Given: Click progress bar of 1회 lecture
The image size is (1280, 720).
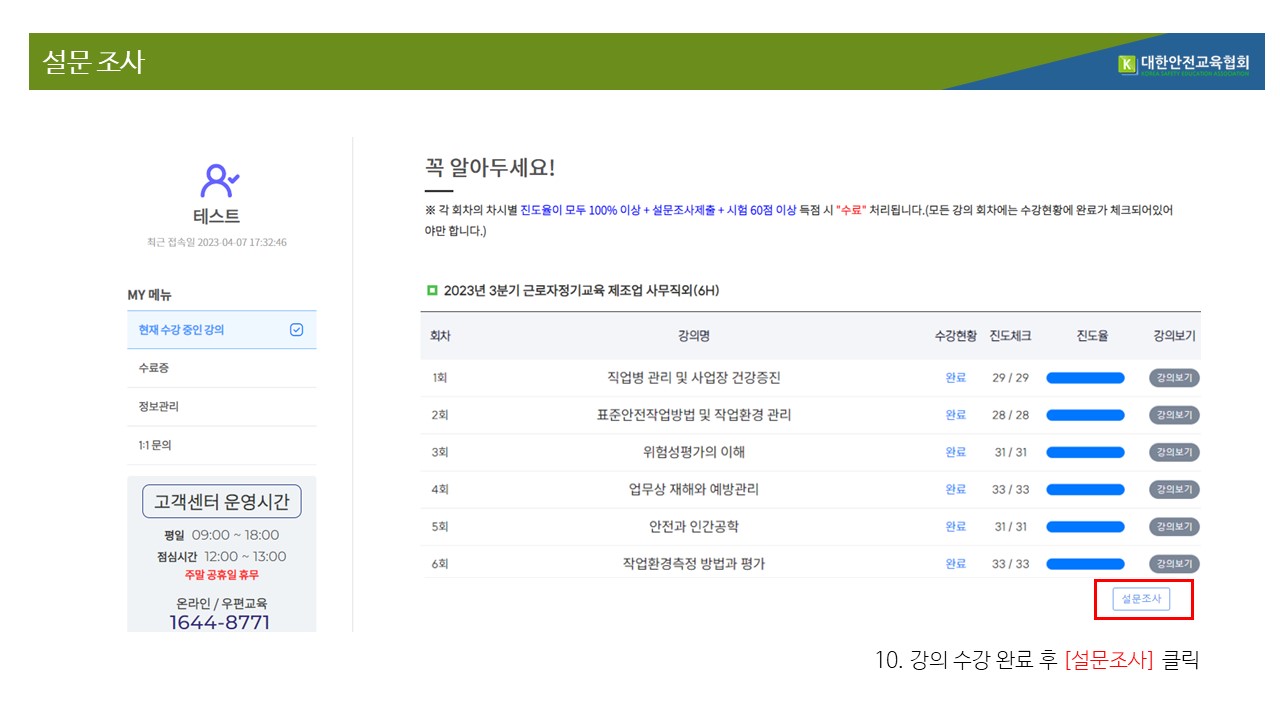Looking at the screenshot, I should click(1085, 378).
